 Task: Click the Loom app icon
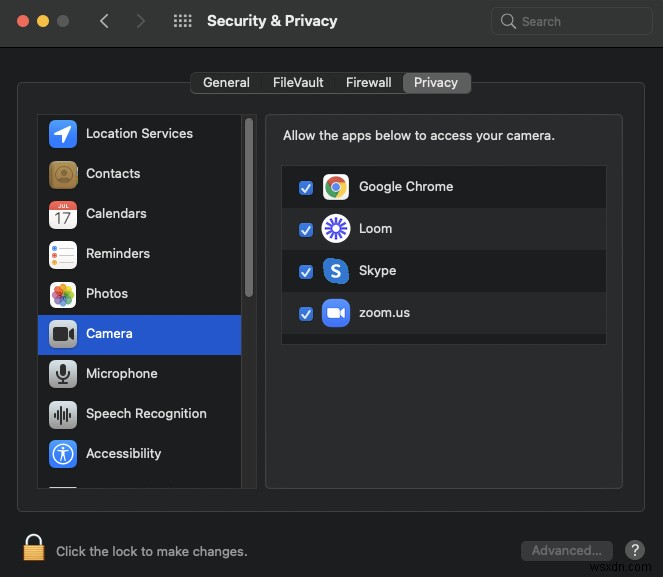(x=336, y=229)
